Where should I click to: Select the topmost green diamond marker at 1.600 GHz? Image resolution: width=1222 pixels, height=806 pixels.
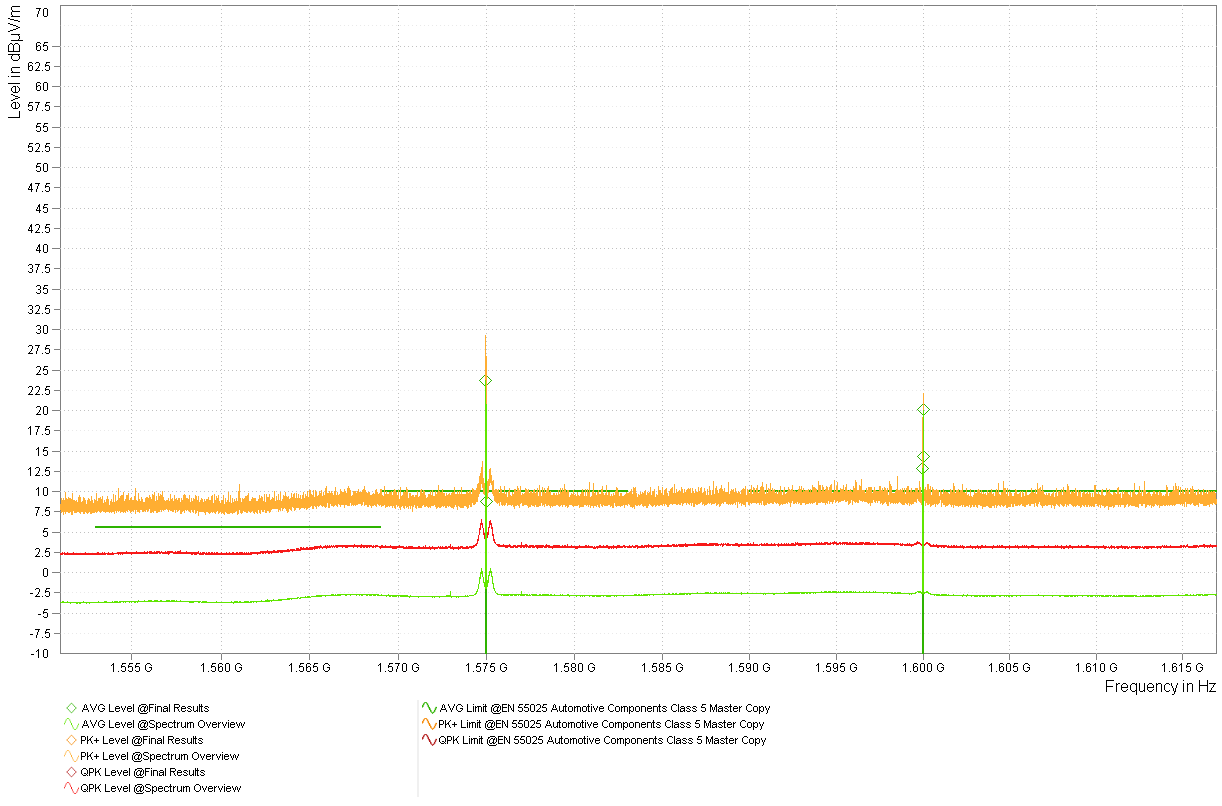coord(923,409)
